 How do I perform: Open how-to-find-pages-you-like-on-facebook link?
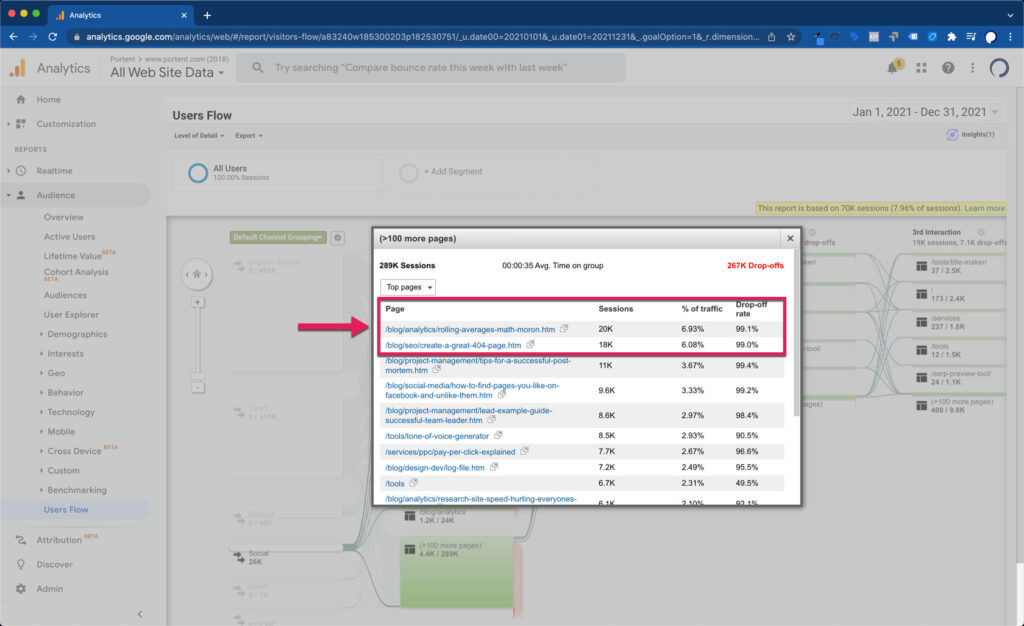(472, 390)
